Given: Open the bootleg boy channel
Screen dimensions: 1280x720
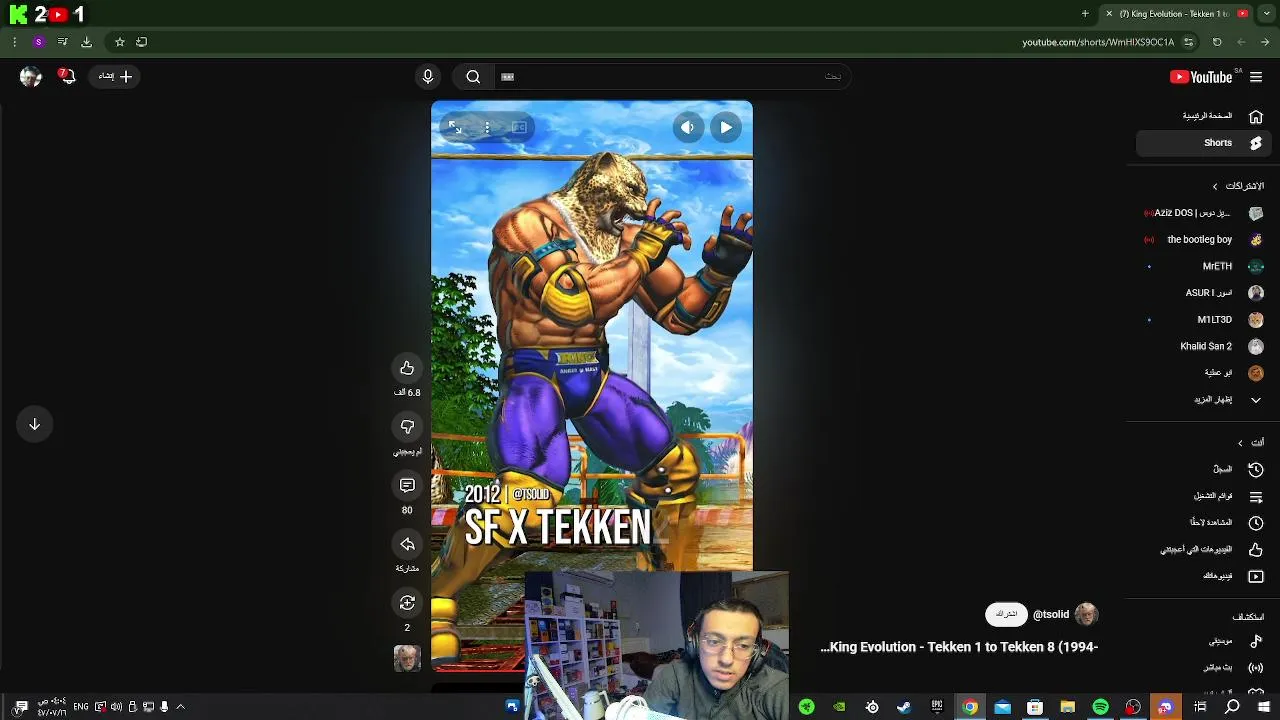Looking at the screenshot, I should coord(1204,240).
